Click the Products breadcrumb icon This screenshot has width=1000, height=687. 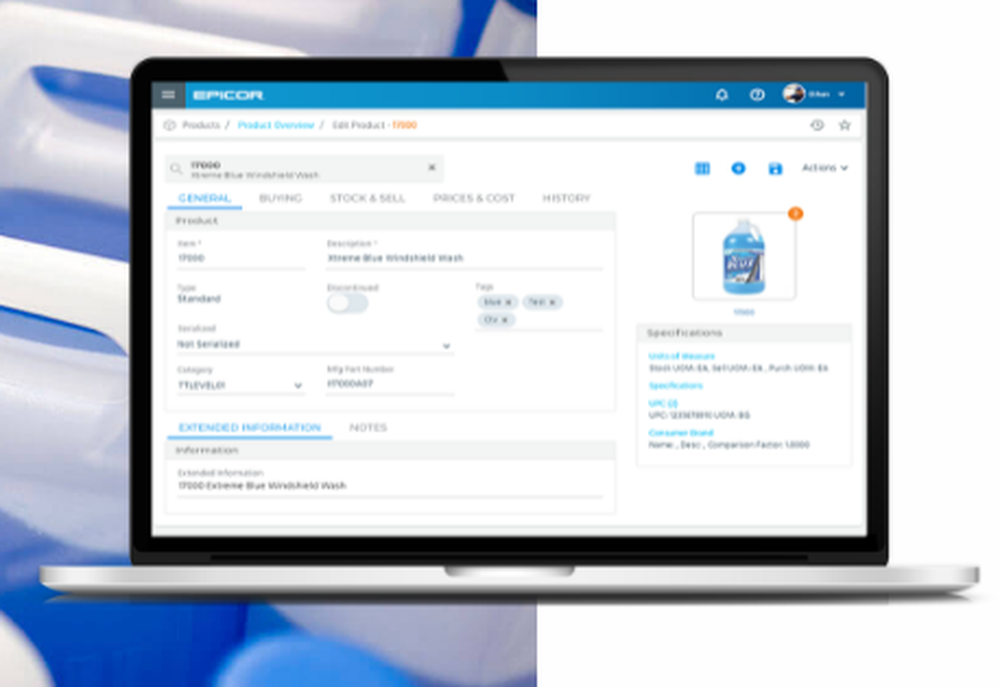(x=169, y=125)
